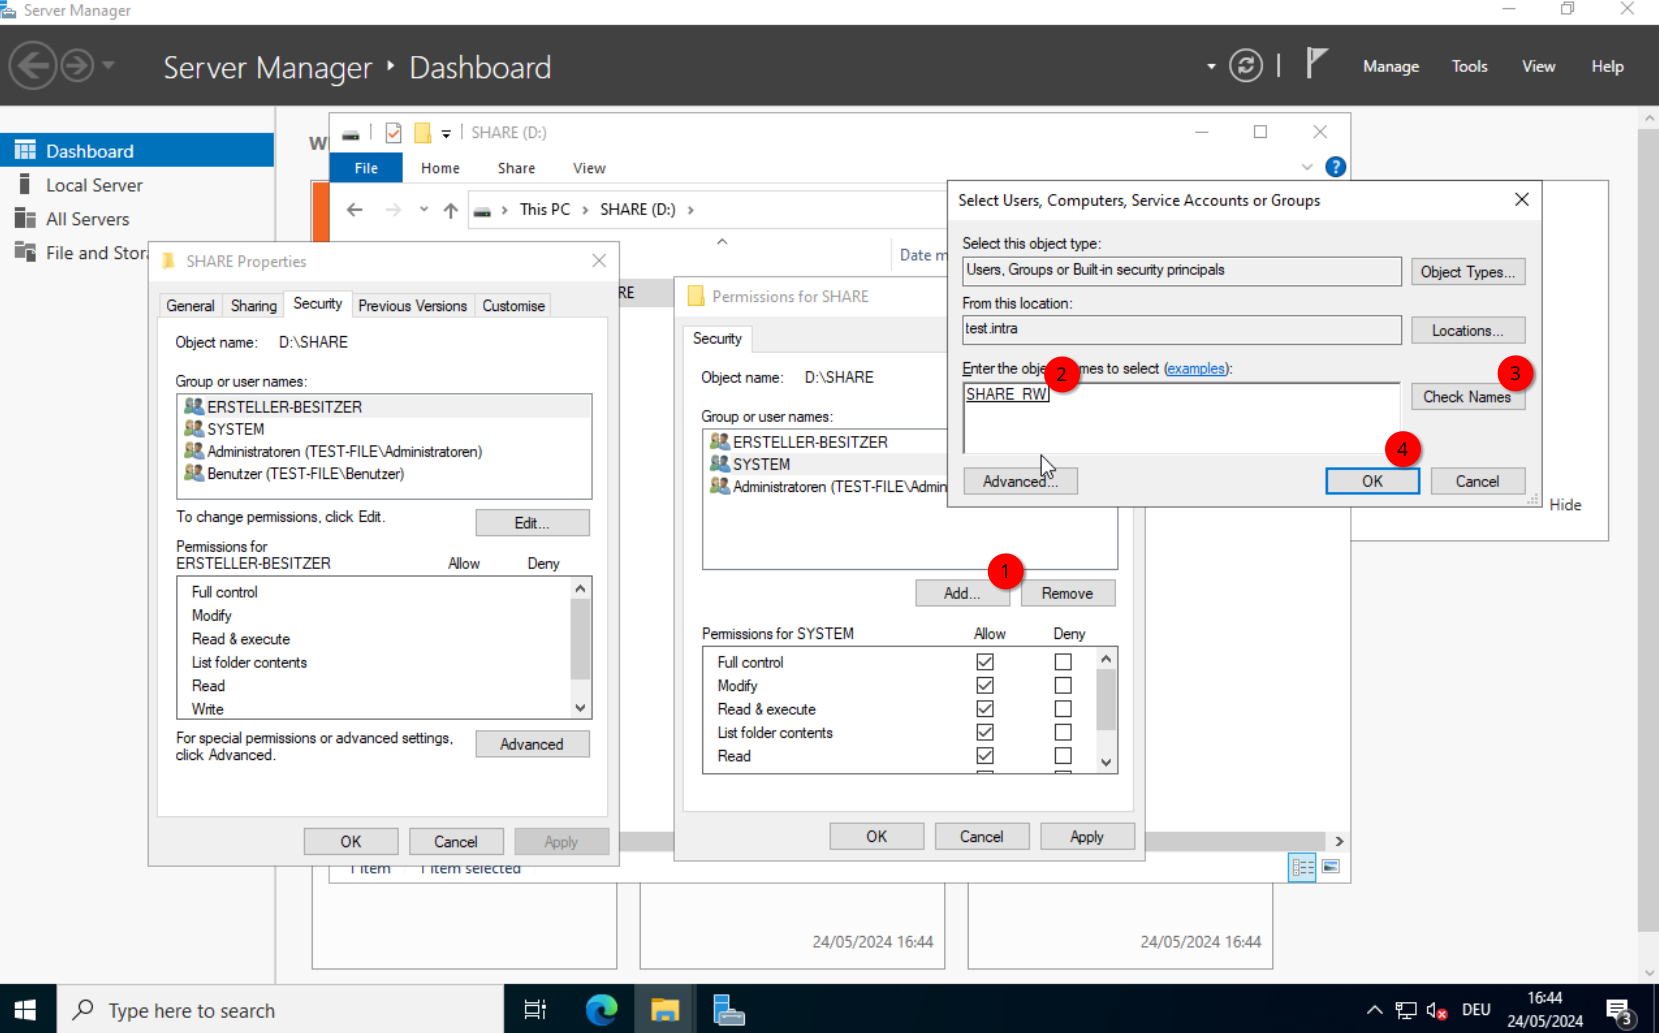
Task: Click the muted volume tray icon
Action: [x=1437, y=1010]
